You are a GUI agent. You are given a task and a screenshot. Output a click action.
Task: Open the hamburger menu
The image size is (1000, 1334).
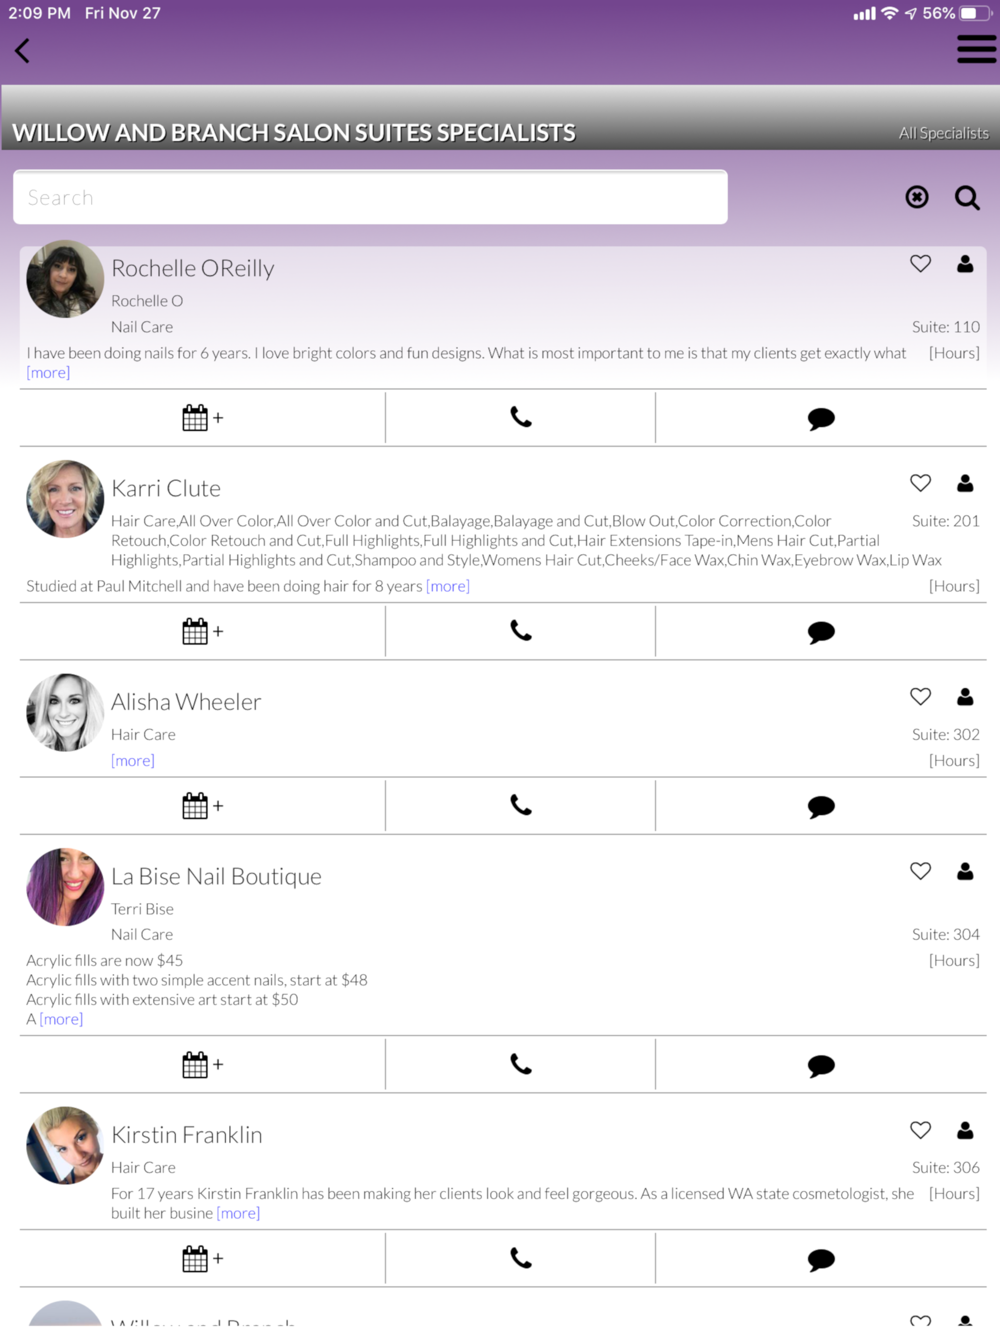tap(976, 49)
